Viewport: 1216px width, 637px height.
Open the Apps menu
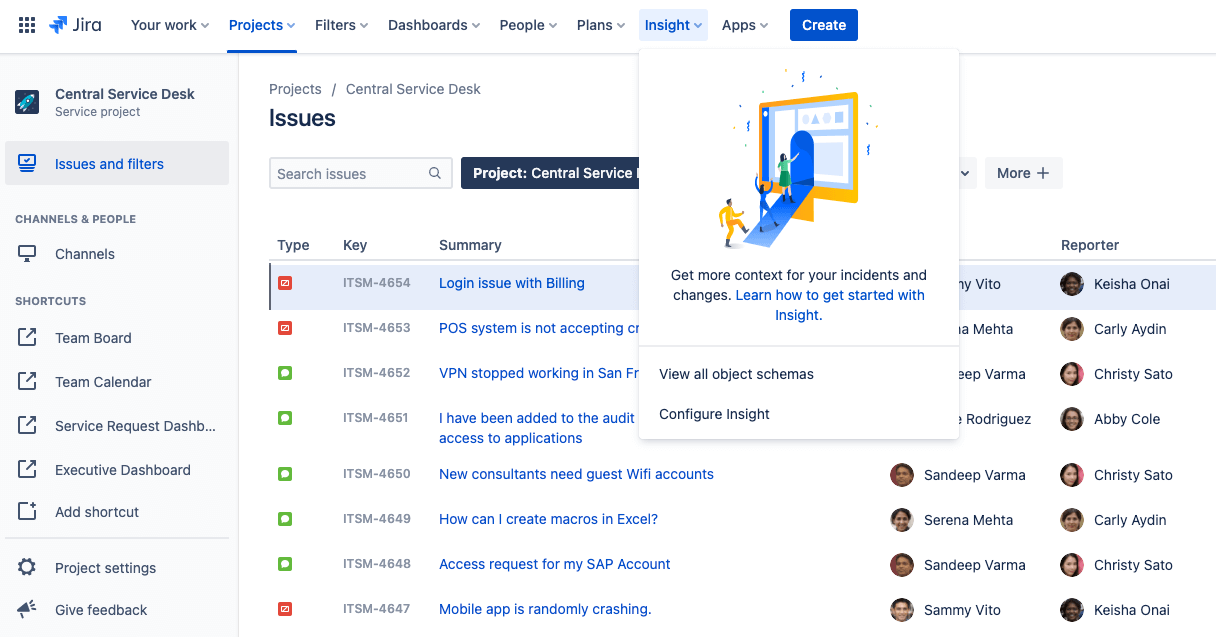point(743,25)
